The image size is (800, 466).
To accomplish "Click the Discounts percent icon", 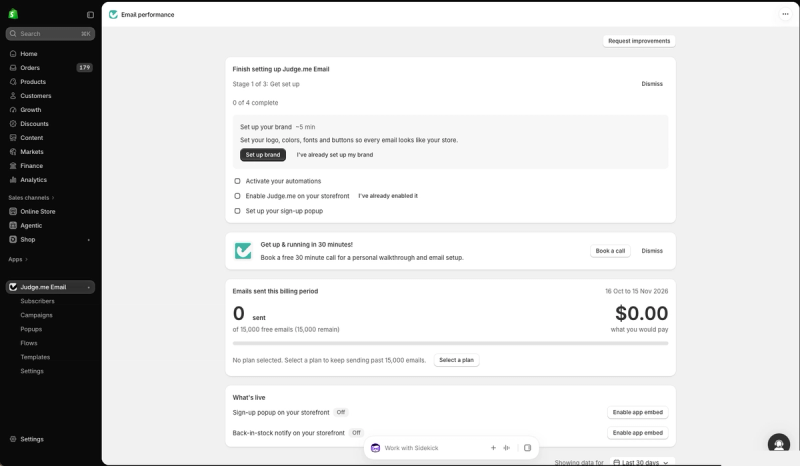I will point(13,124).
